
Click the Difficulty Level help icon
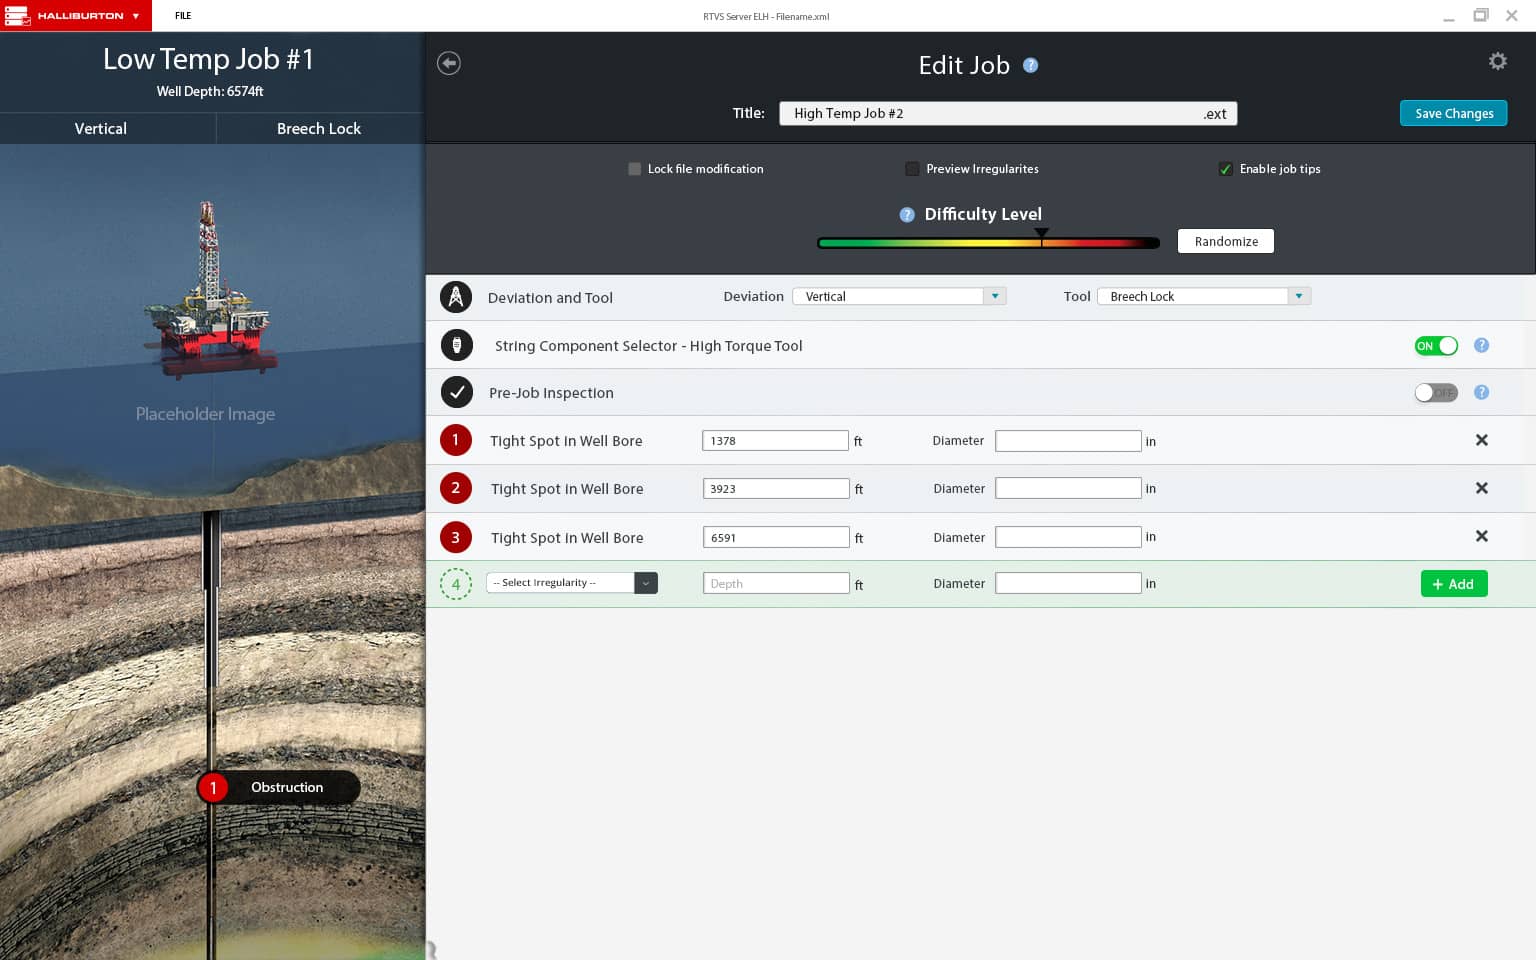(907, 214)
